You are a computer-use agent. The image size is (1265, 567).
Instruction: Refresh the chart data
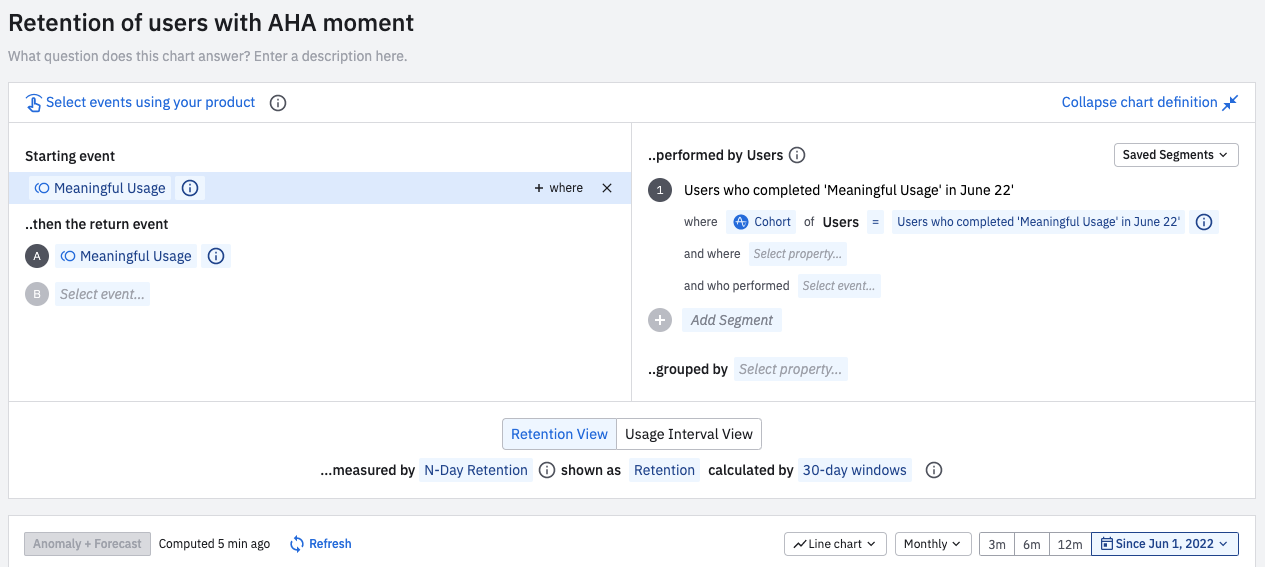[x=321, y=544]
